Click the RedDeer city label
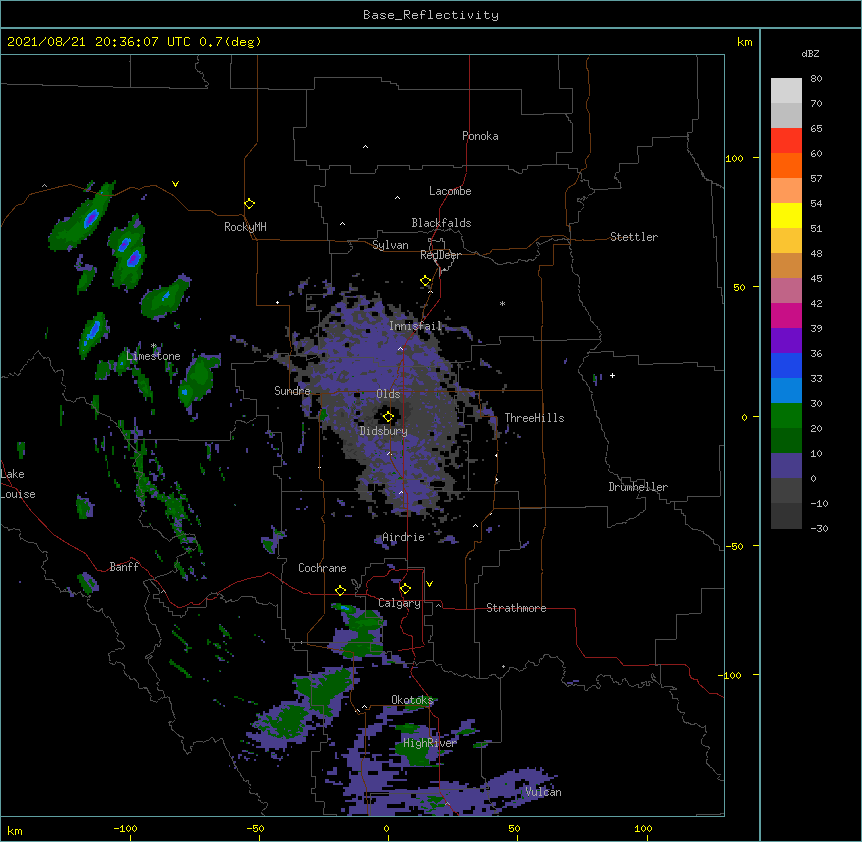 coord(440,255)
